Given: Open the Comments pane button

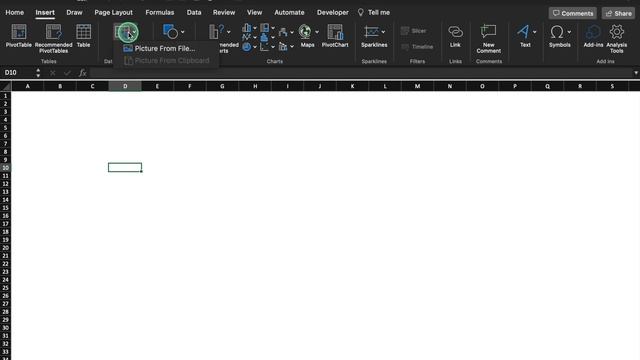Looking at the screenshot, I should point(573,13).
